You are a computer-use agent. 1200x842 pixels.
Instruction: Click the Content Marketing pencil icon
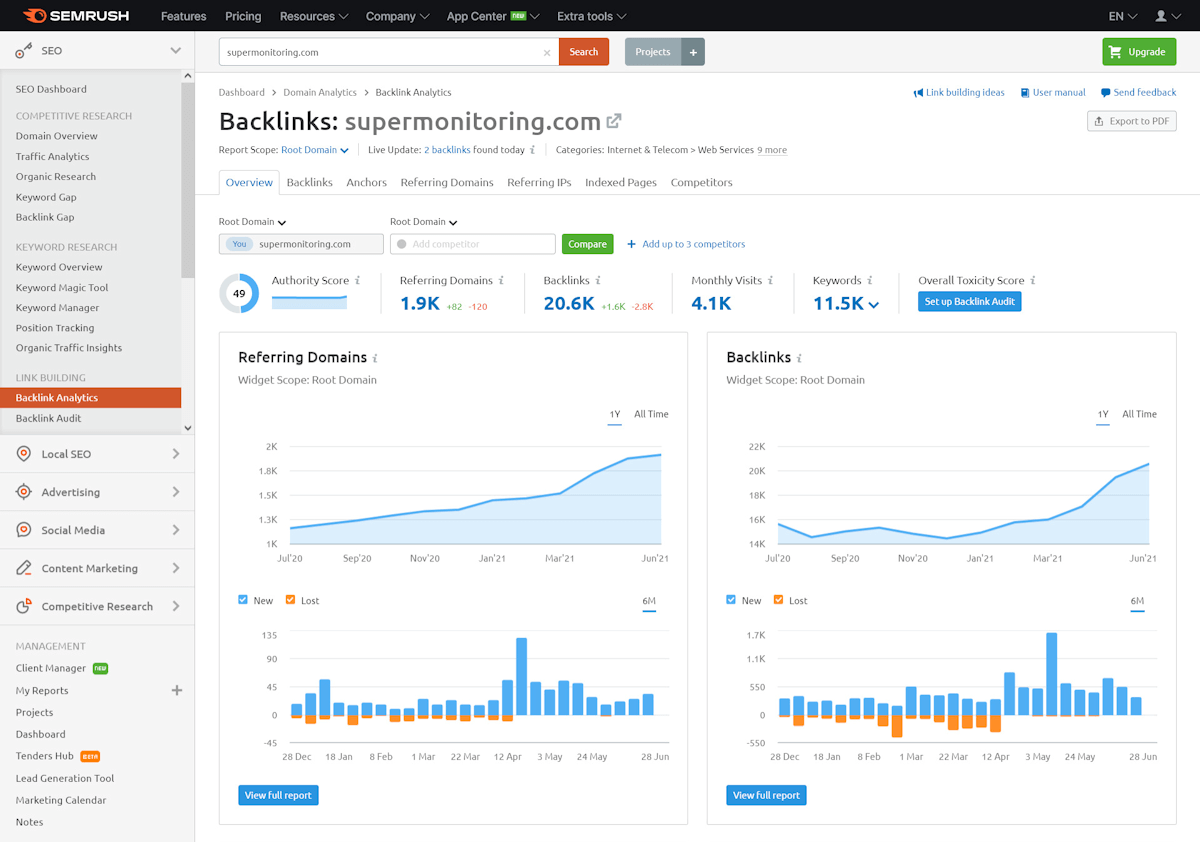click(x=23, y=568)
